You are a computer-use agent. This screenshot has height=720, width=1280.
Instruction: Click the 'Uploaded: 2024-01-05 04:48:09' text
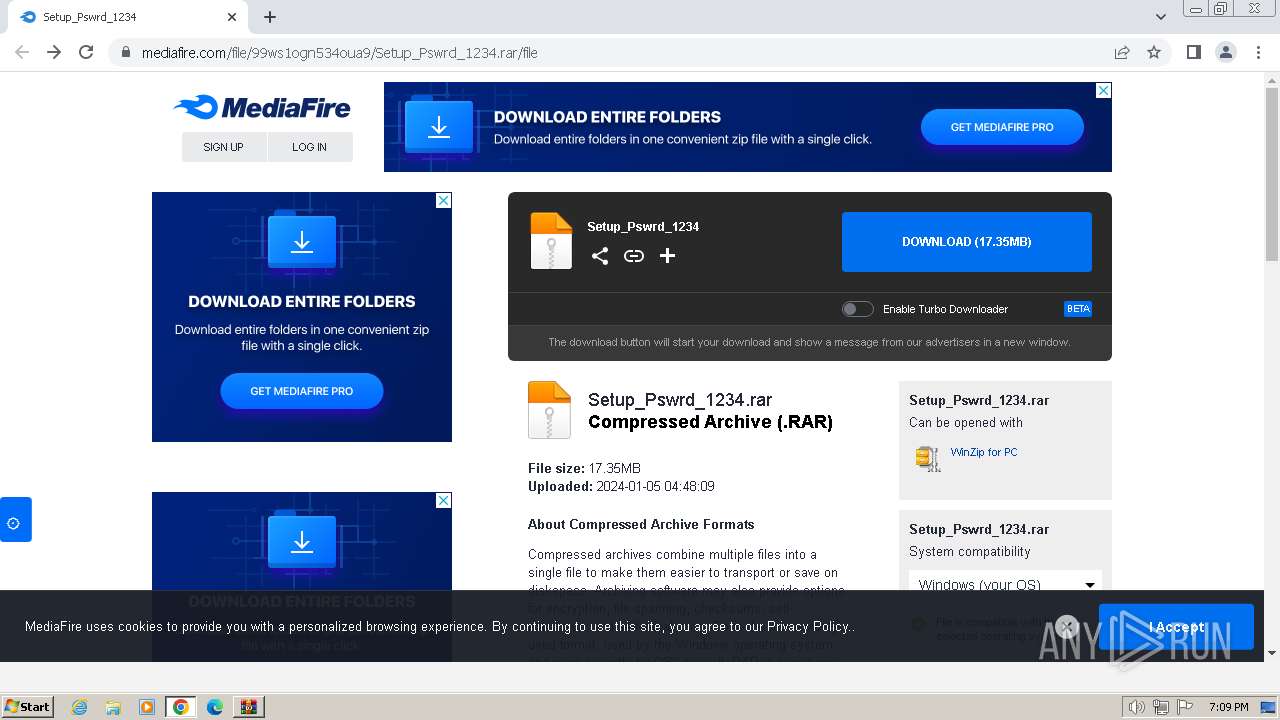pyautogui.click(x=621, y=486)
